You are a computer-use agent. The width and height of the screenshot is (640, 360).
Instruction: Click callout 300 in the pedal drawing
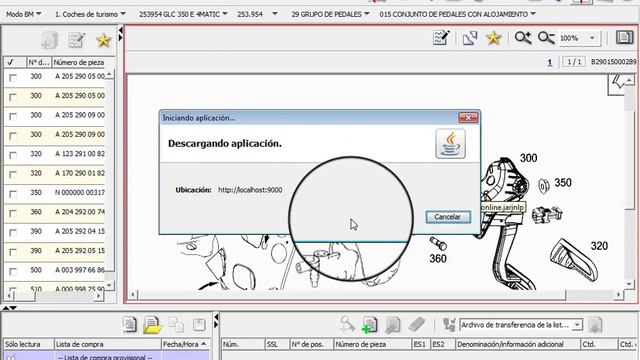pos(528,158)
